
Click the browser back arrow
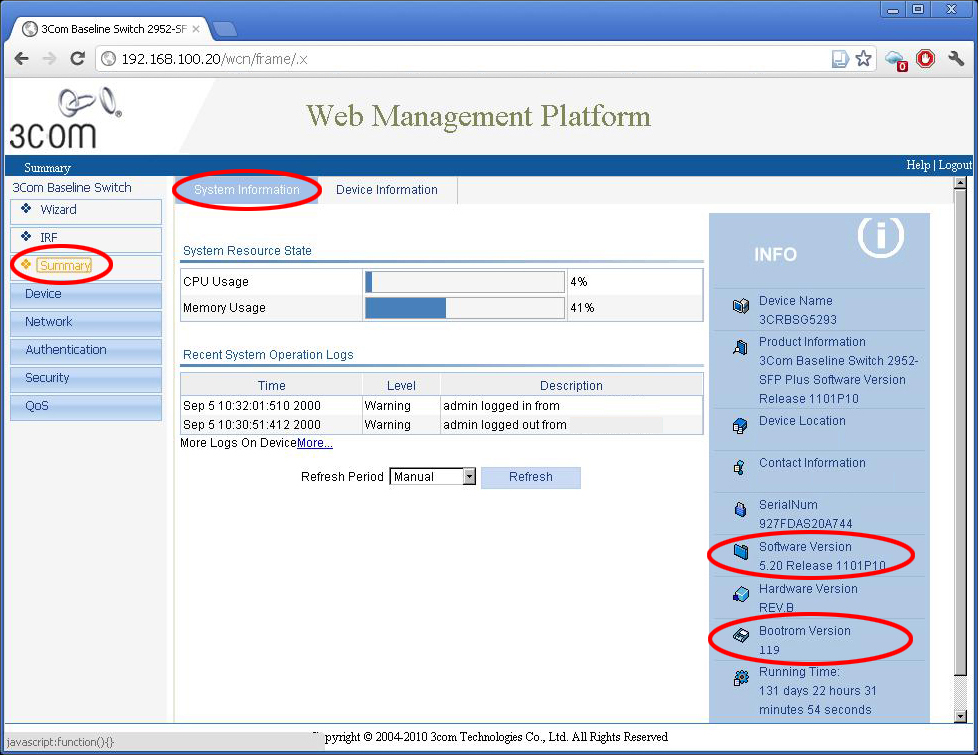tap(21, 59)
